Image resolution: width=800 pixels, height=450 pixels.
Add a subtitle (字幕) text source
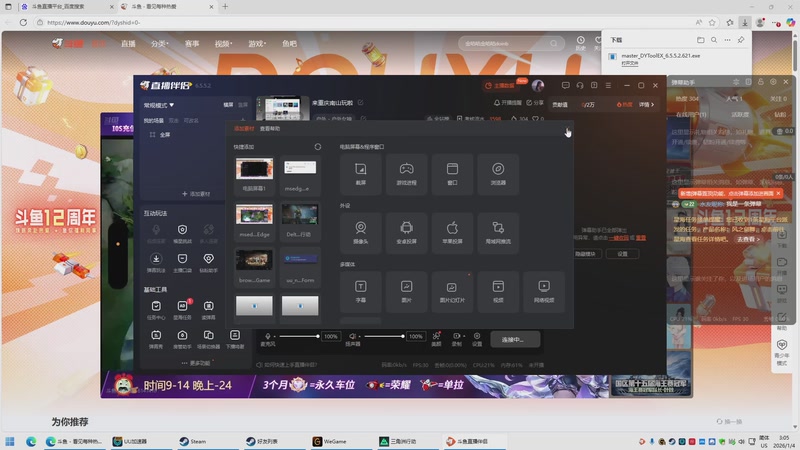point(360,291)
